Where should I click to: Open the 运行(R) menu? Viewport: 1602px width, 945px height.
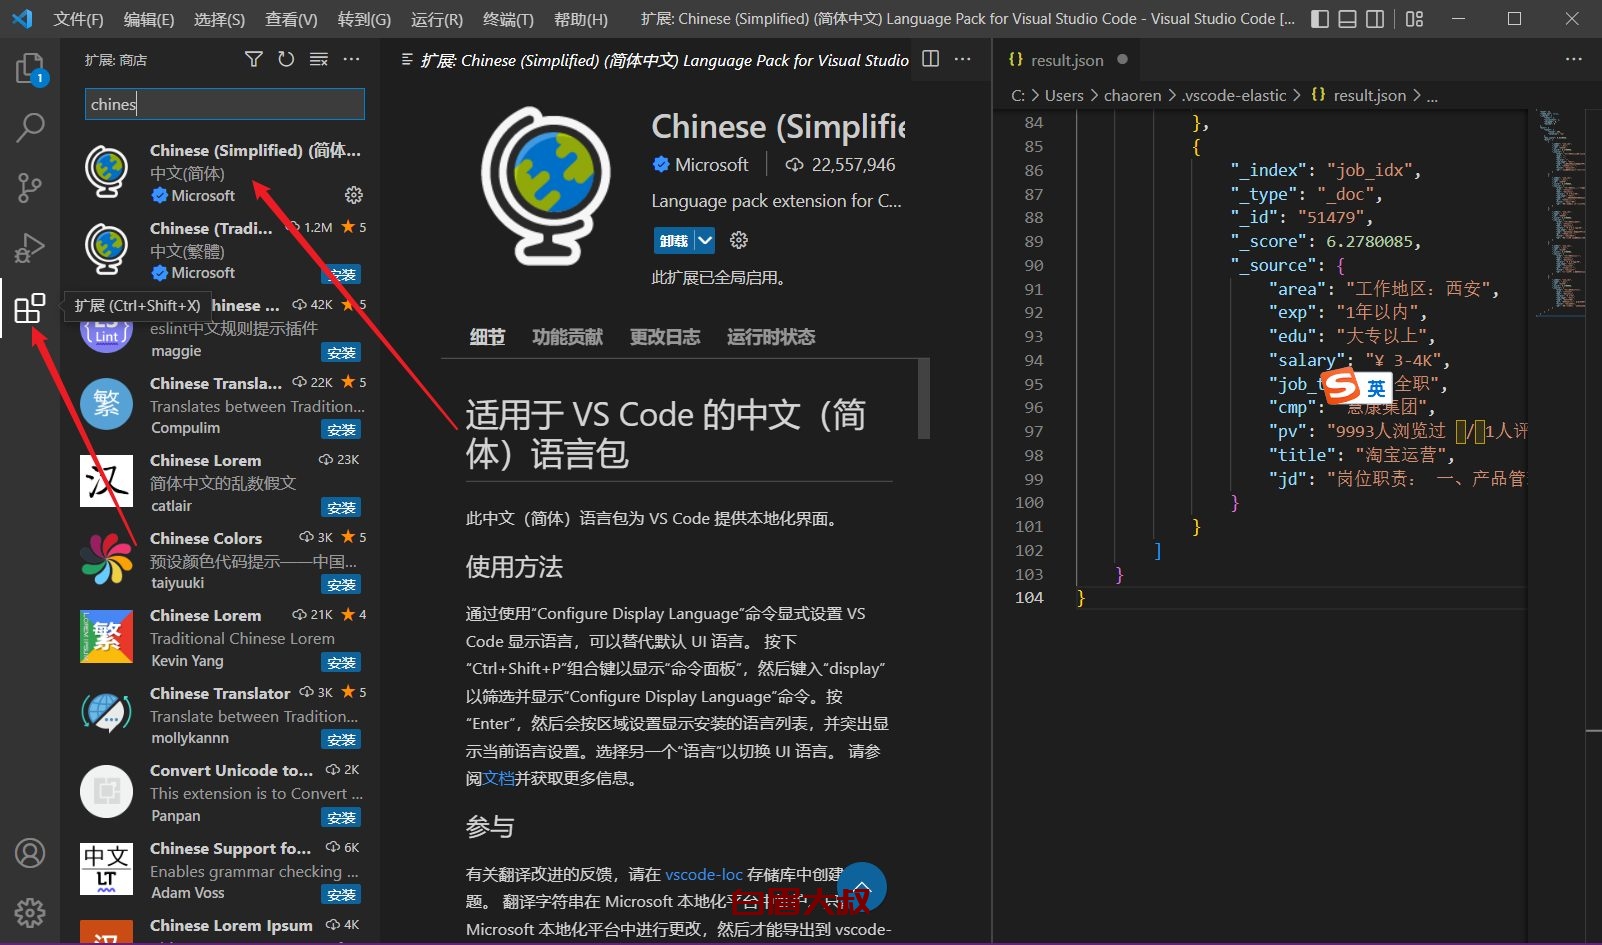pos(437,19)
